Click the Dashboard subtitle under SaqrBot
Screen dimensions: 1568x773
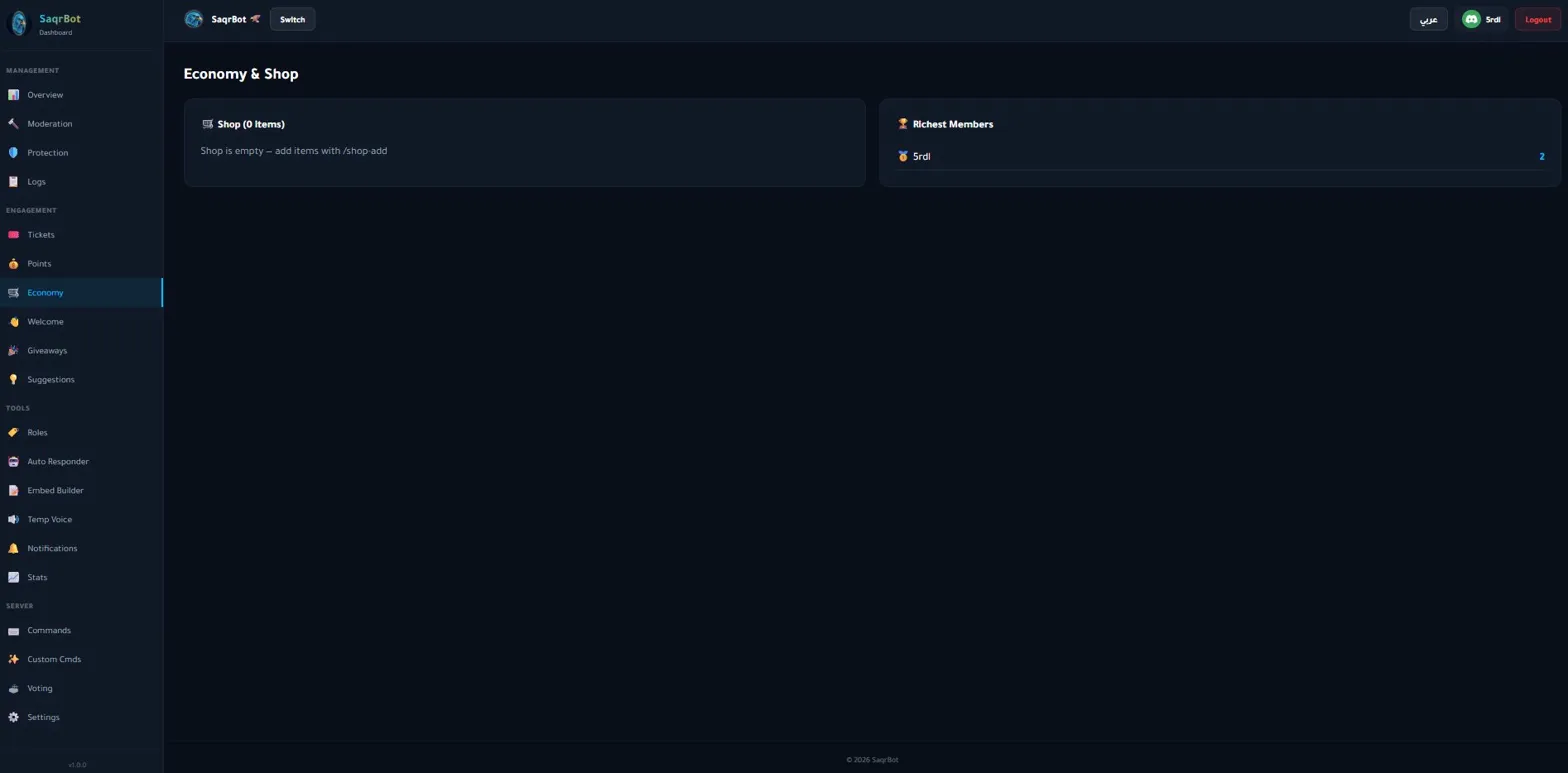point(55,33)
